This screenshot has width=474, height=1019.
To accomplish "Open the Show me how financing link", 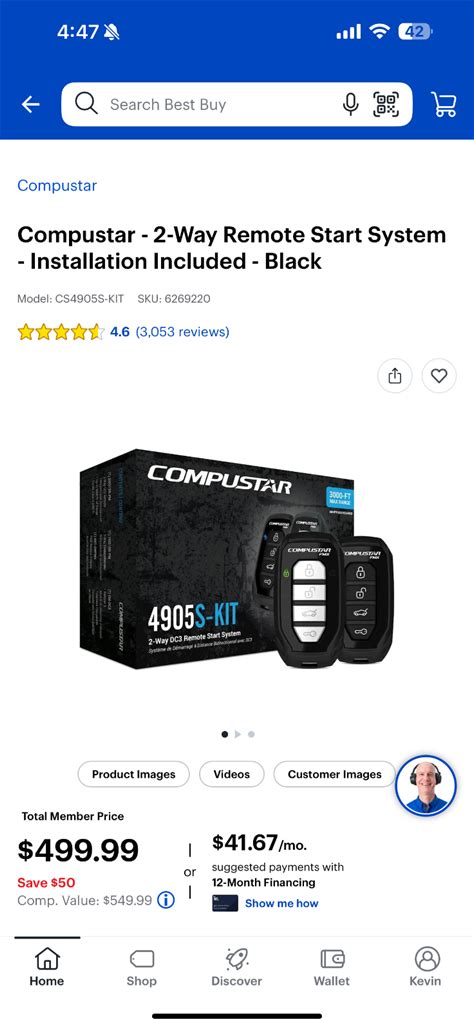I will click(x=282, y=903).
